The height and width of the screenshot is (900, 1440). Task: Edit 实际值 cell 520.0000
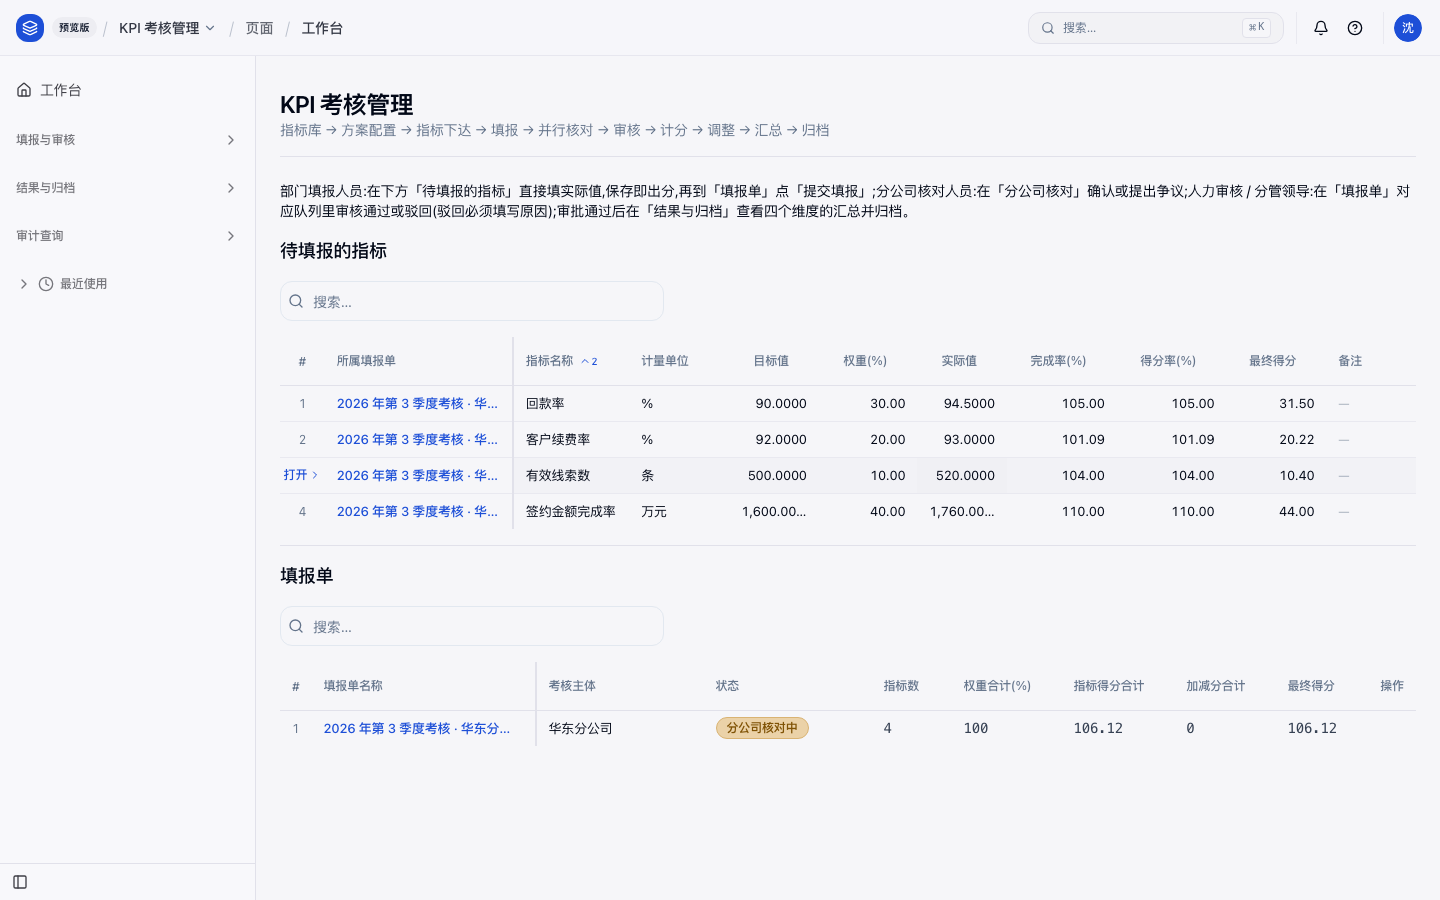[x=962, y=476]
